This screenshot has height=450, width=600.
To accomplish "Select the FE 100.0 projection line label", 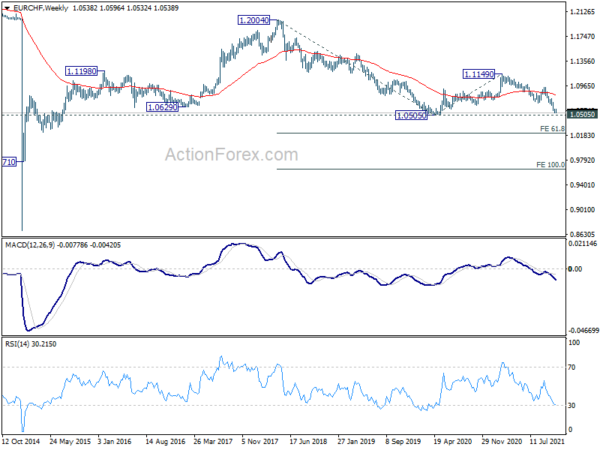I will click(x=550, y=165).
